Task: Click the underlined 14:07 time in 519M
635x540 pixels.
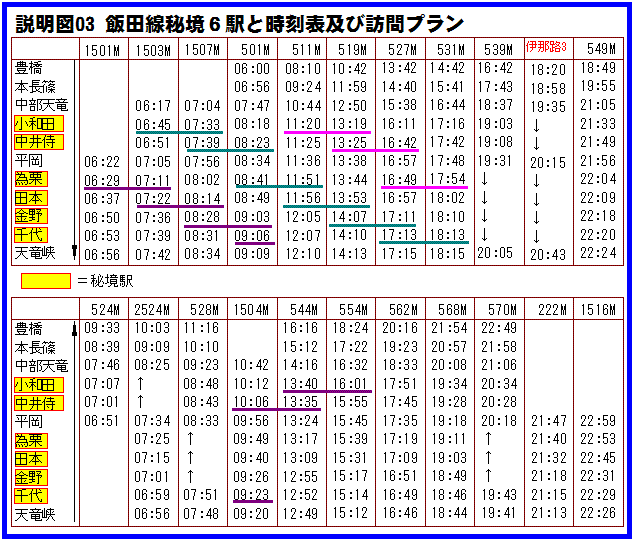Action: tap(349, 217)
